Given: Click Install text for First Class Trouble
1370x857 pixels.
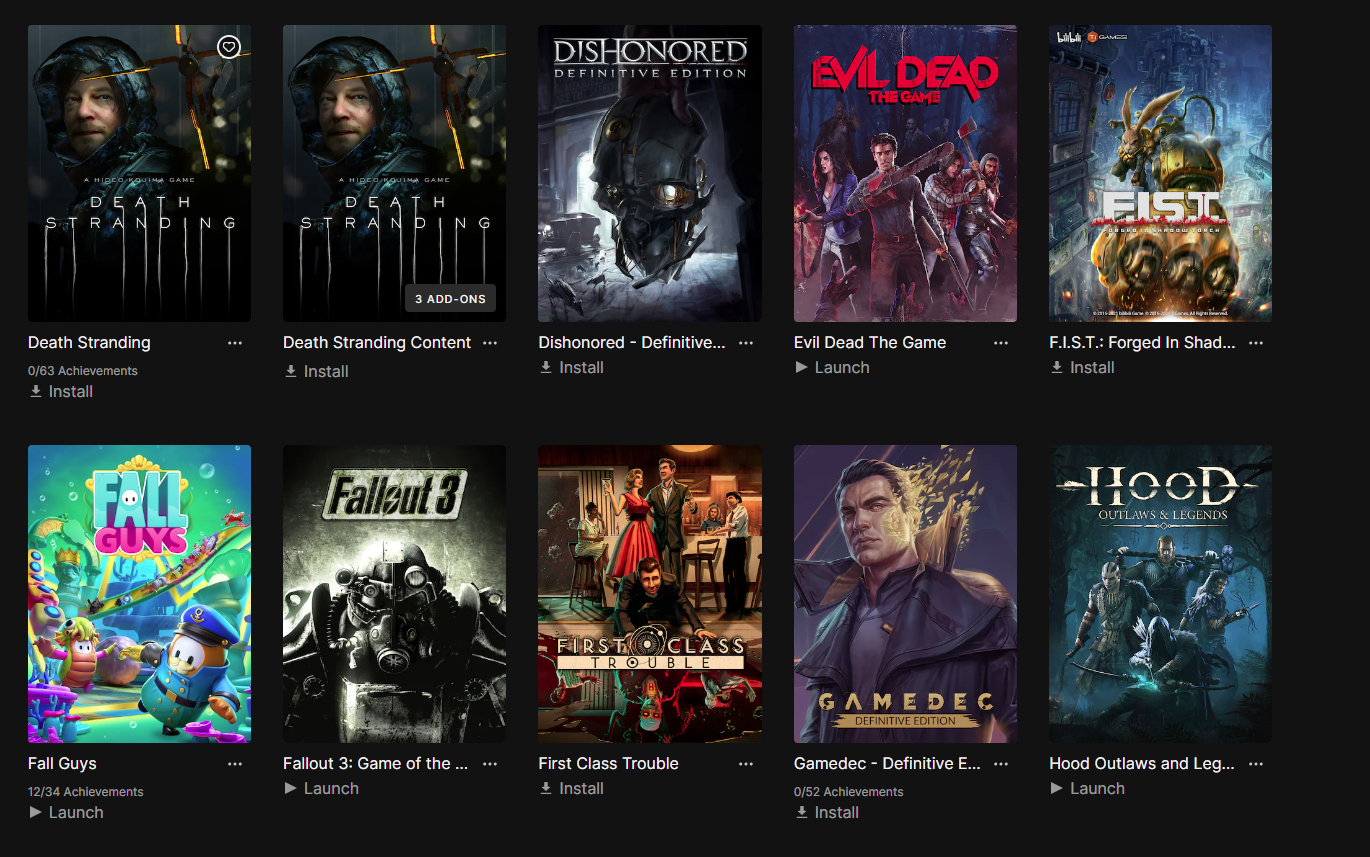Looking at the screenshot, I should [581, 789].
